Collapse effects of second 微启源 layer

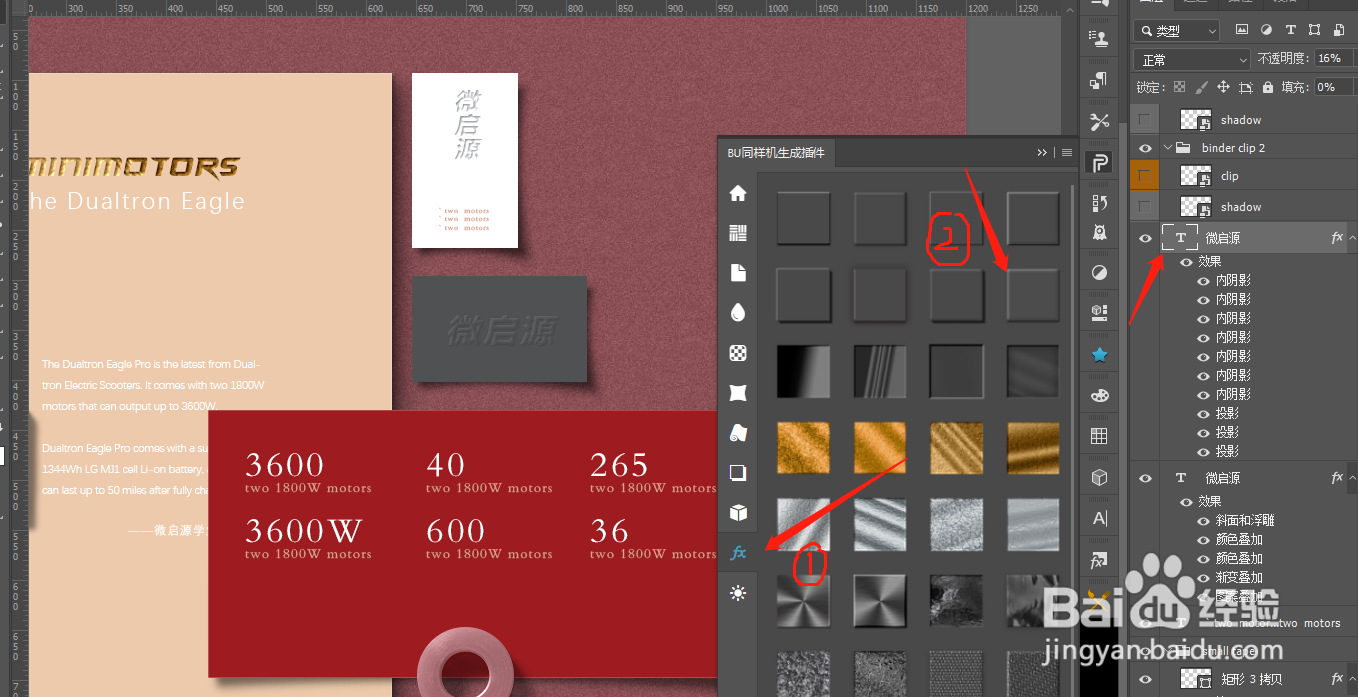coord(1352,478)
